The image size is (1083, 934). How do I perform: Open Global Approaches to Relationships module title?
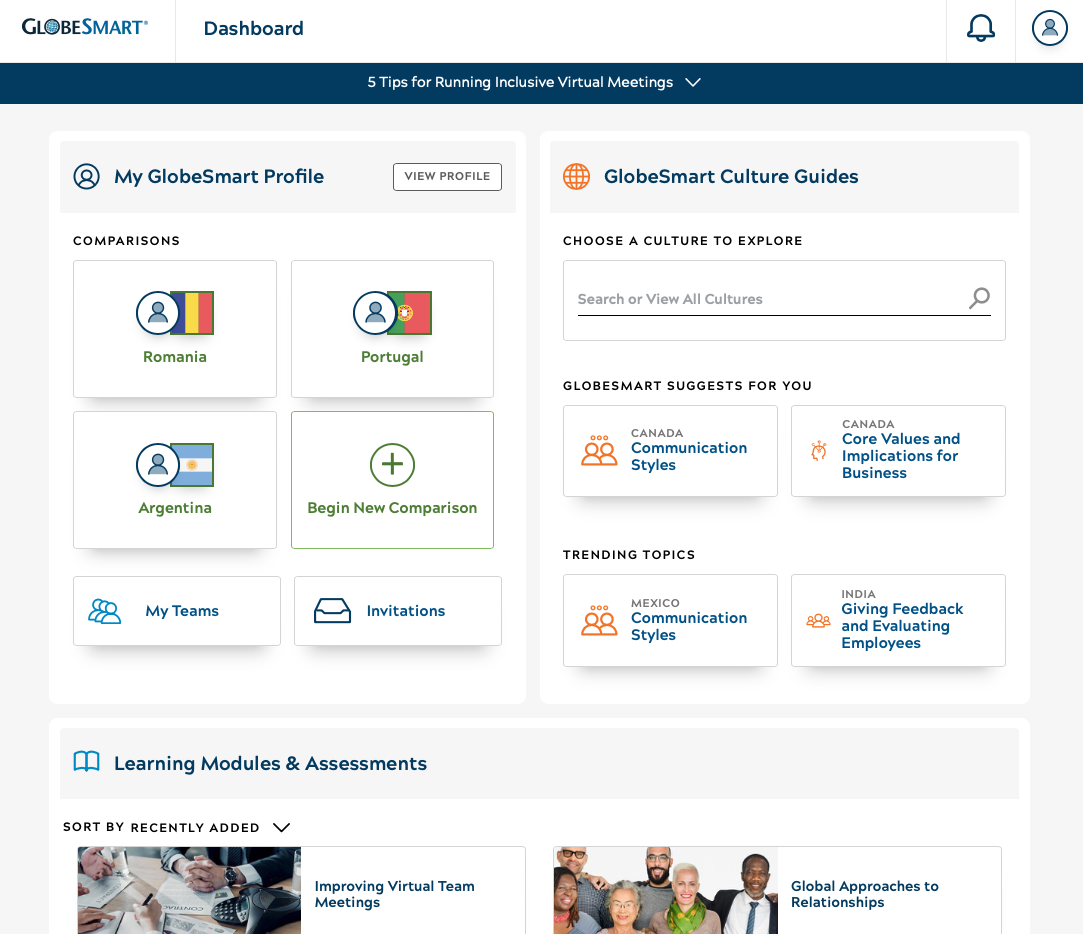click(865, 894)
